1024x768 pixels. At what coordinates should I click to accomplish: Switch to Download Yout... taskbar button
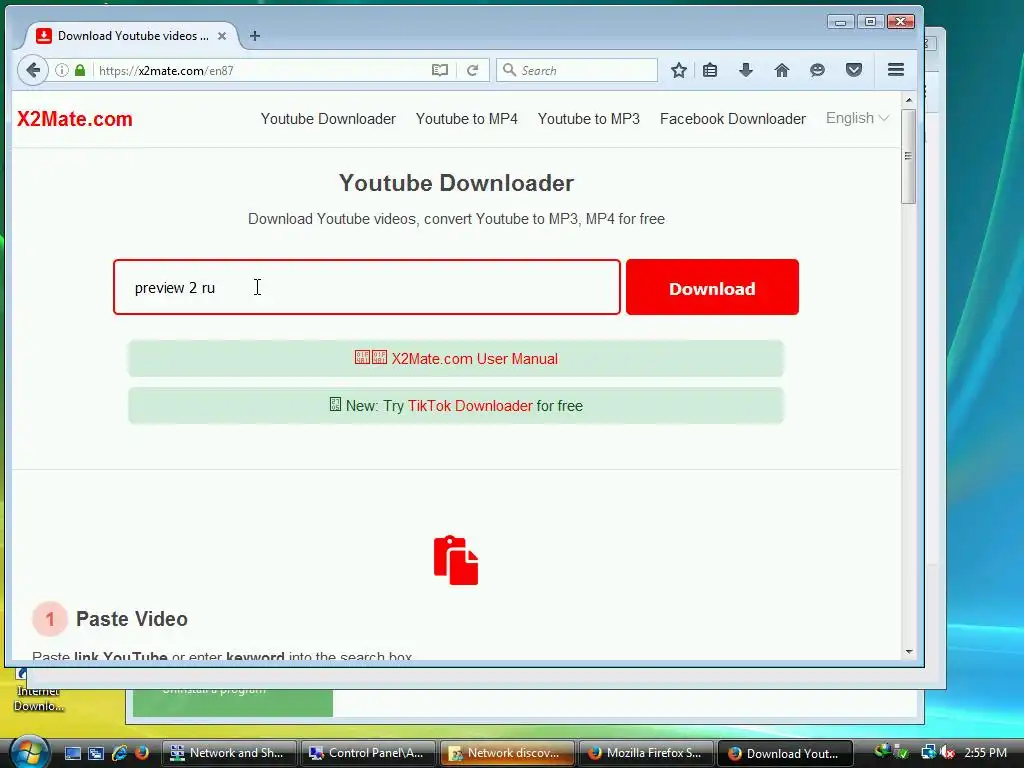click(x=786, y=753)
